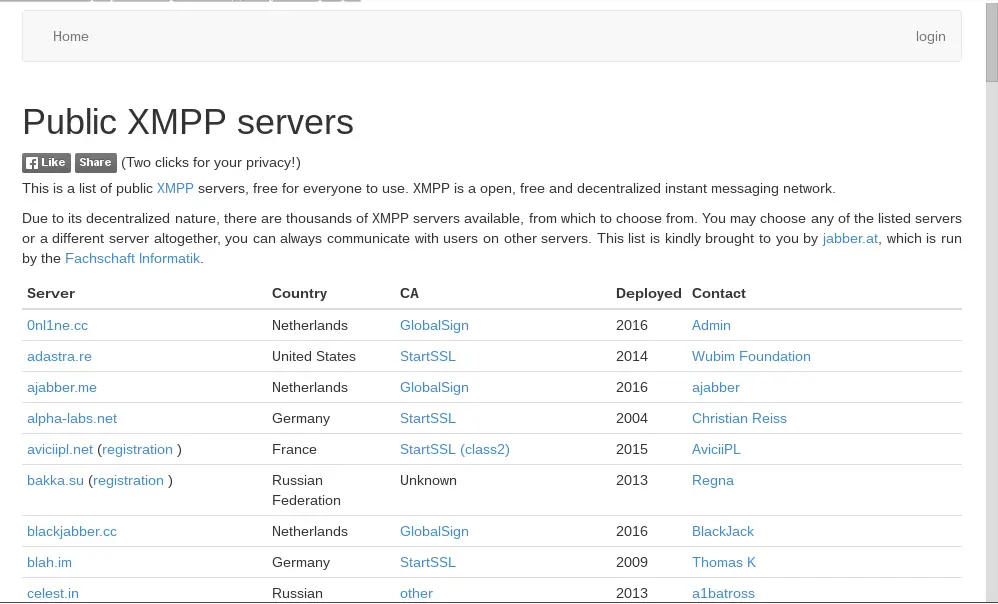Screen dimensions: 998x604
Task: Visit the blackjabber.cc server link
Action: pyautogui.click(x=72, y=531)
